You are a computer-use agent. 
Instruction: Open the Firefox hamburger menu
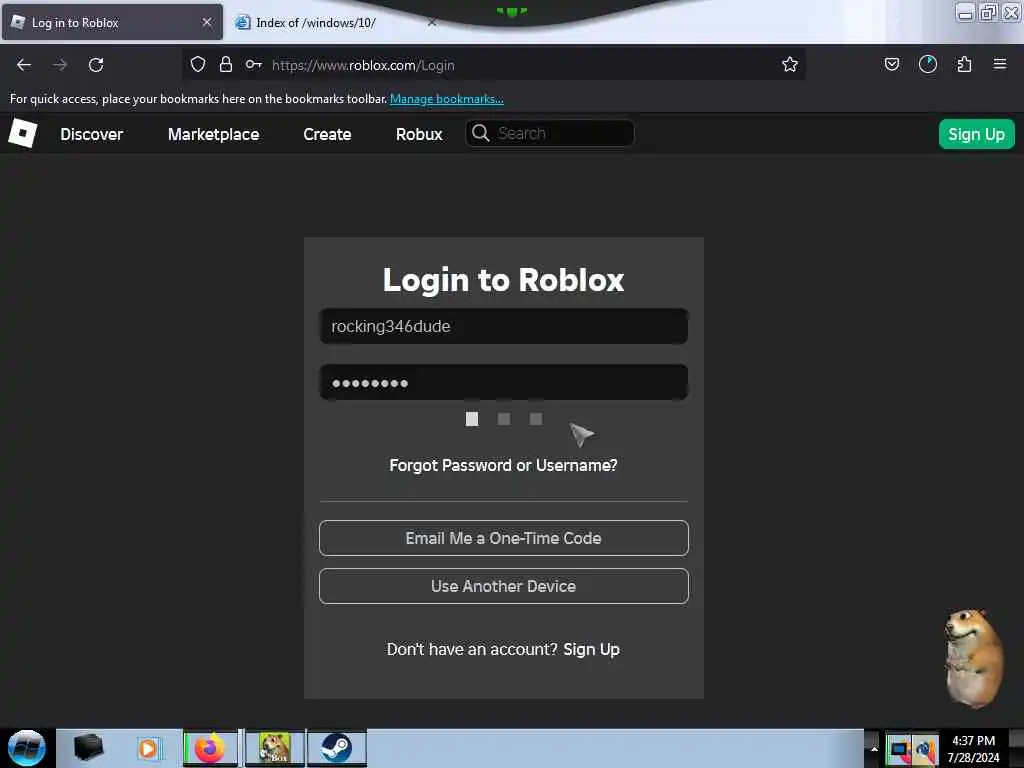pyautogui.click(x=1000, y=64)
